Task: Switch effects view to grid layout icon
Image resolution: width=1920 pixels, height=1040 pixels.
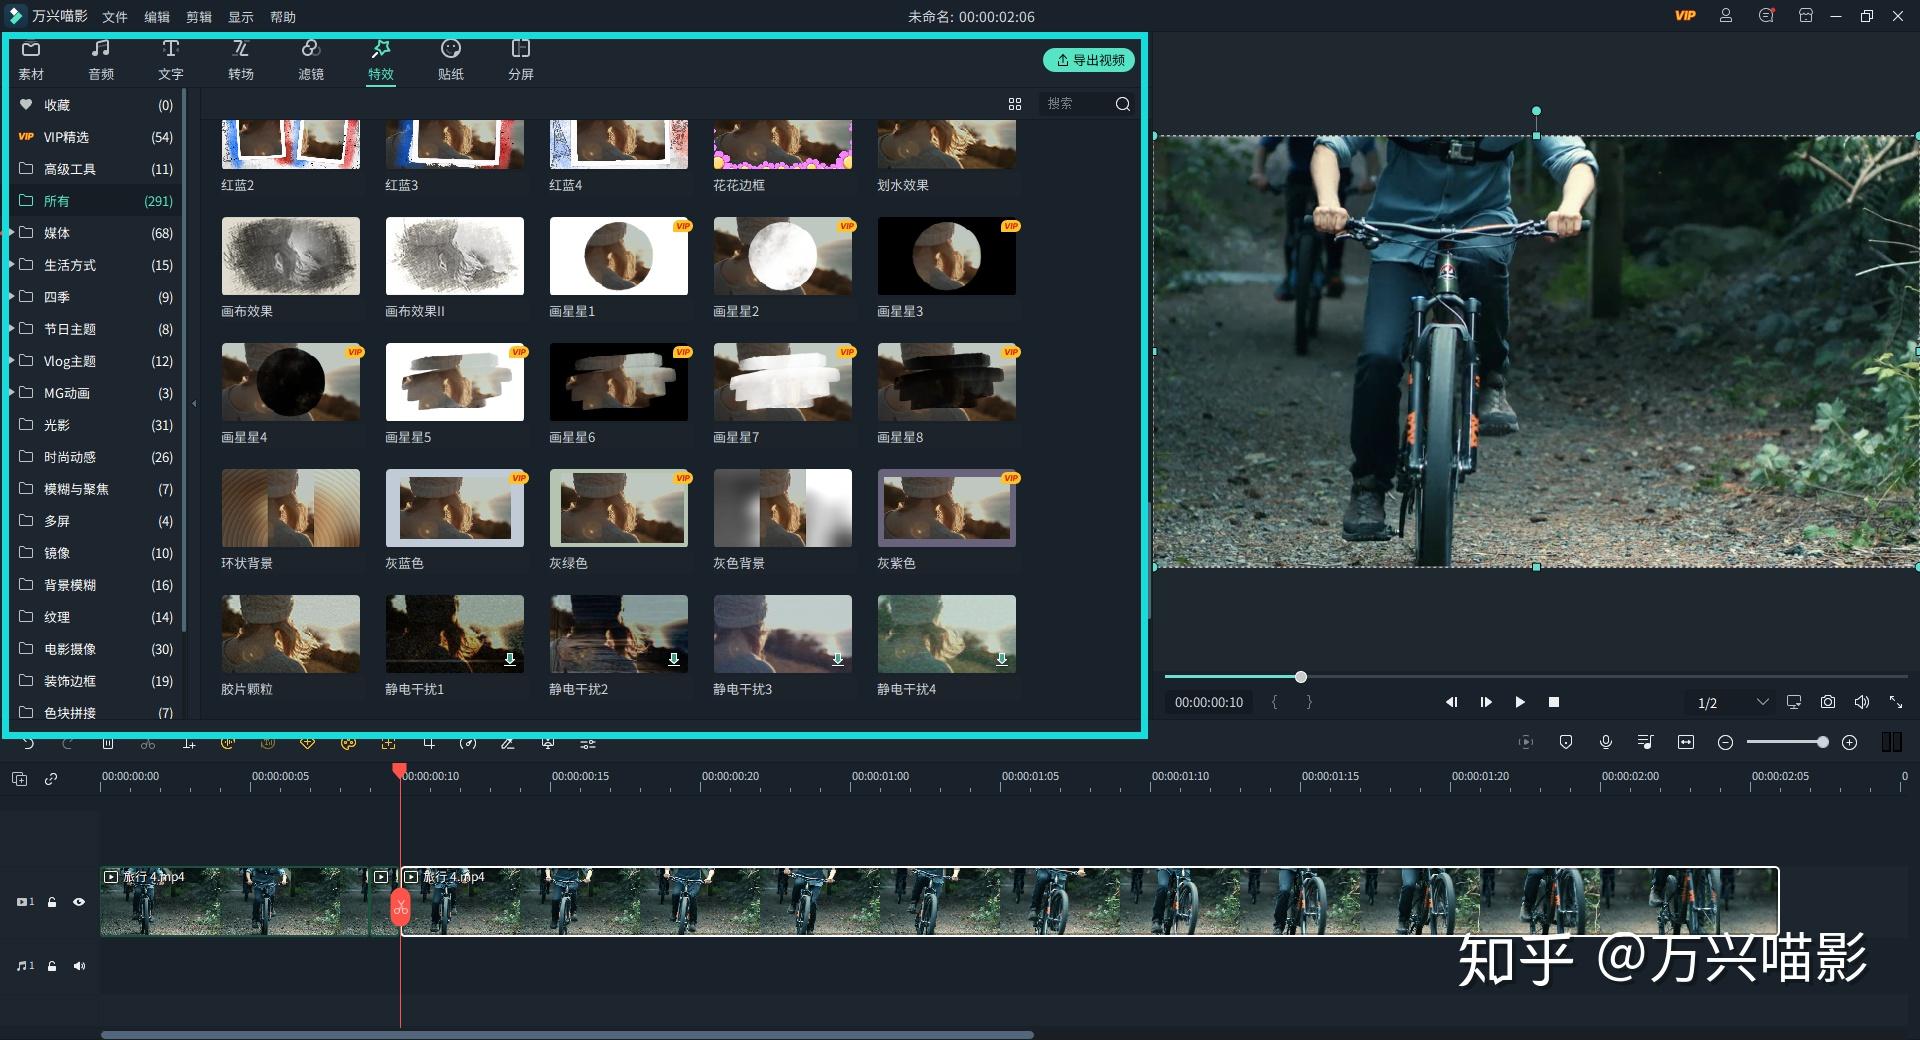Action: tap(1015, 104)
